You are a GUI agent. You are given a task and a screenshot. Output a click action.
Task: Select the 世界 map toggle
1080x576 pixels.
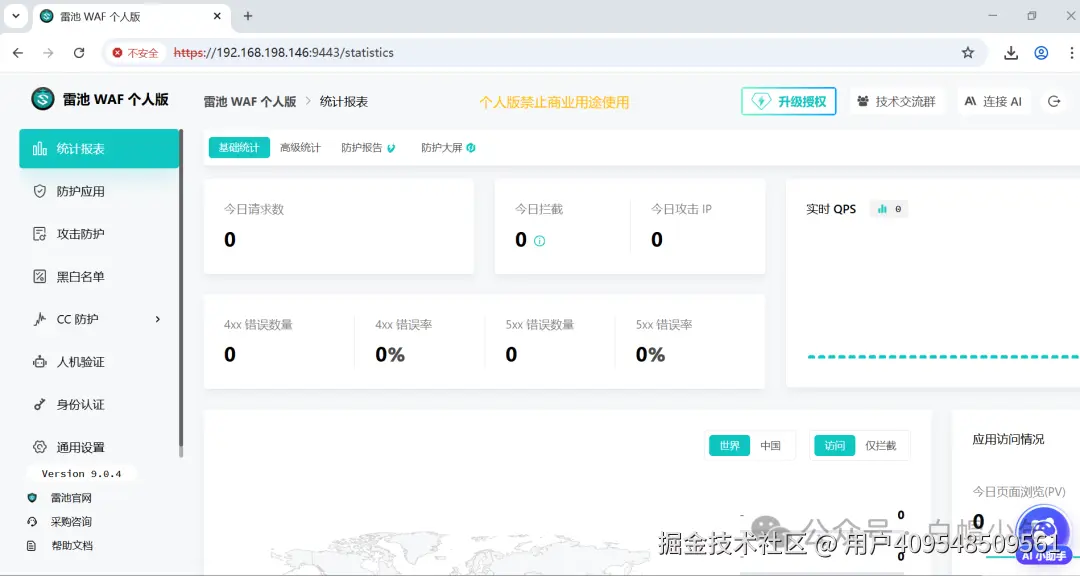point(729,445)
